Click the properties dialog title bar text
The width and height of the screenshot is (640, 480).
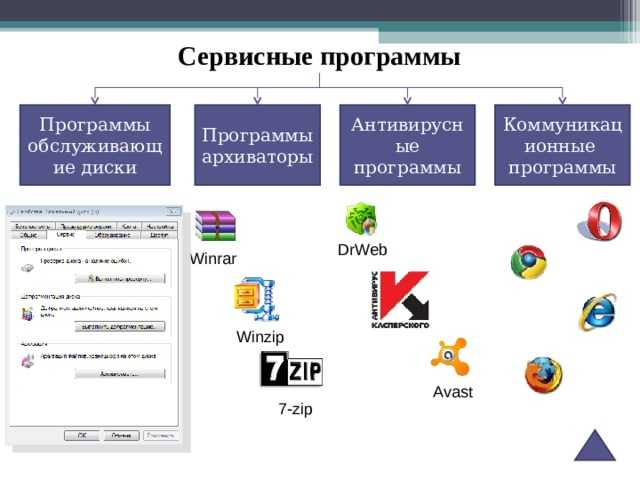coord(57,212)
